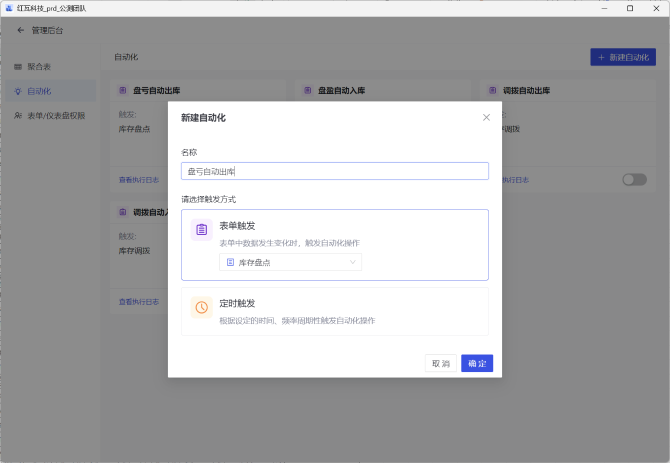The width and height of the screenshot is (670, 463).
Task: Close the 新建自动化 dialog with X
Action: click(x=487, y=118)
